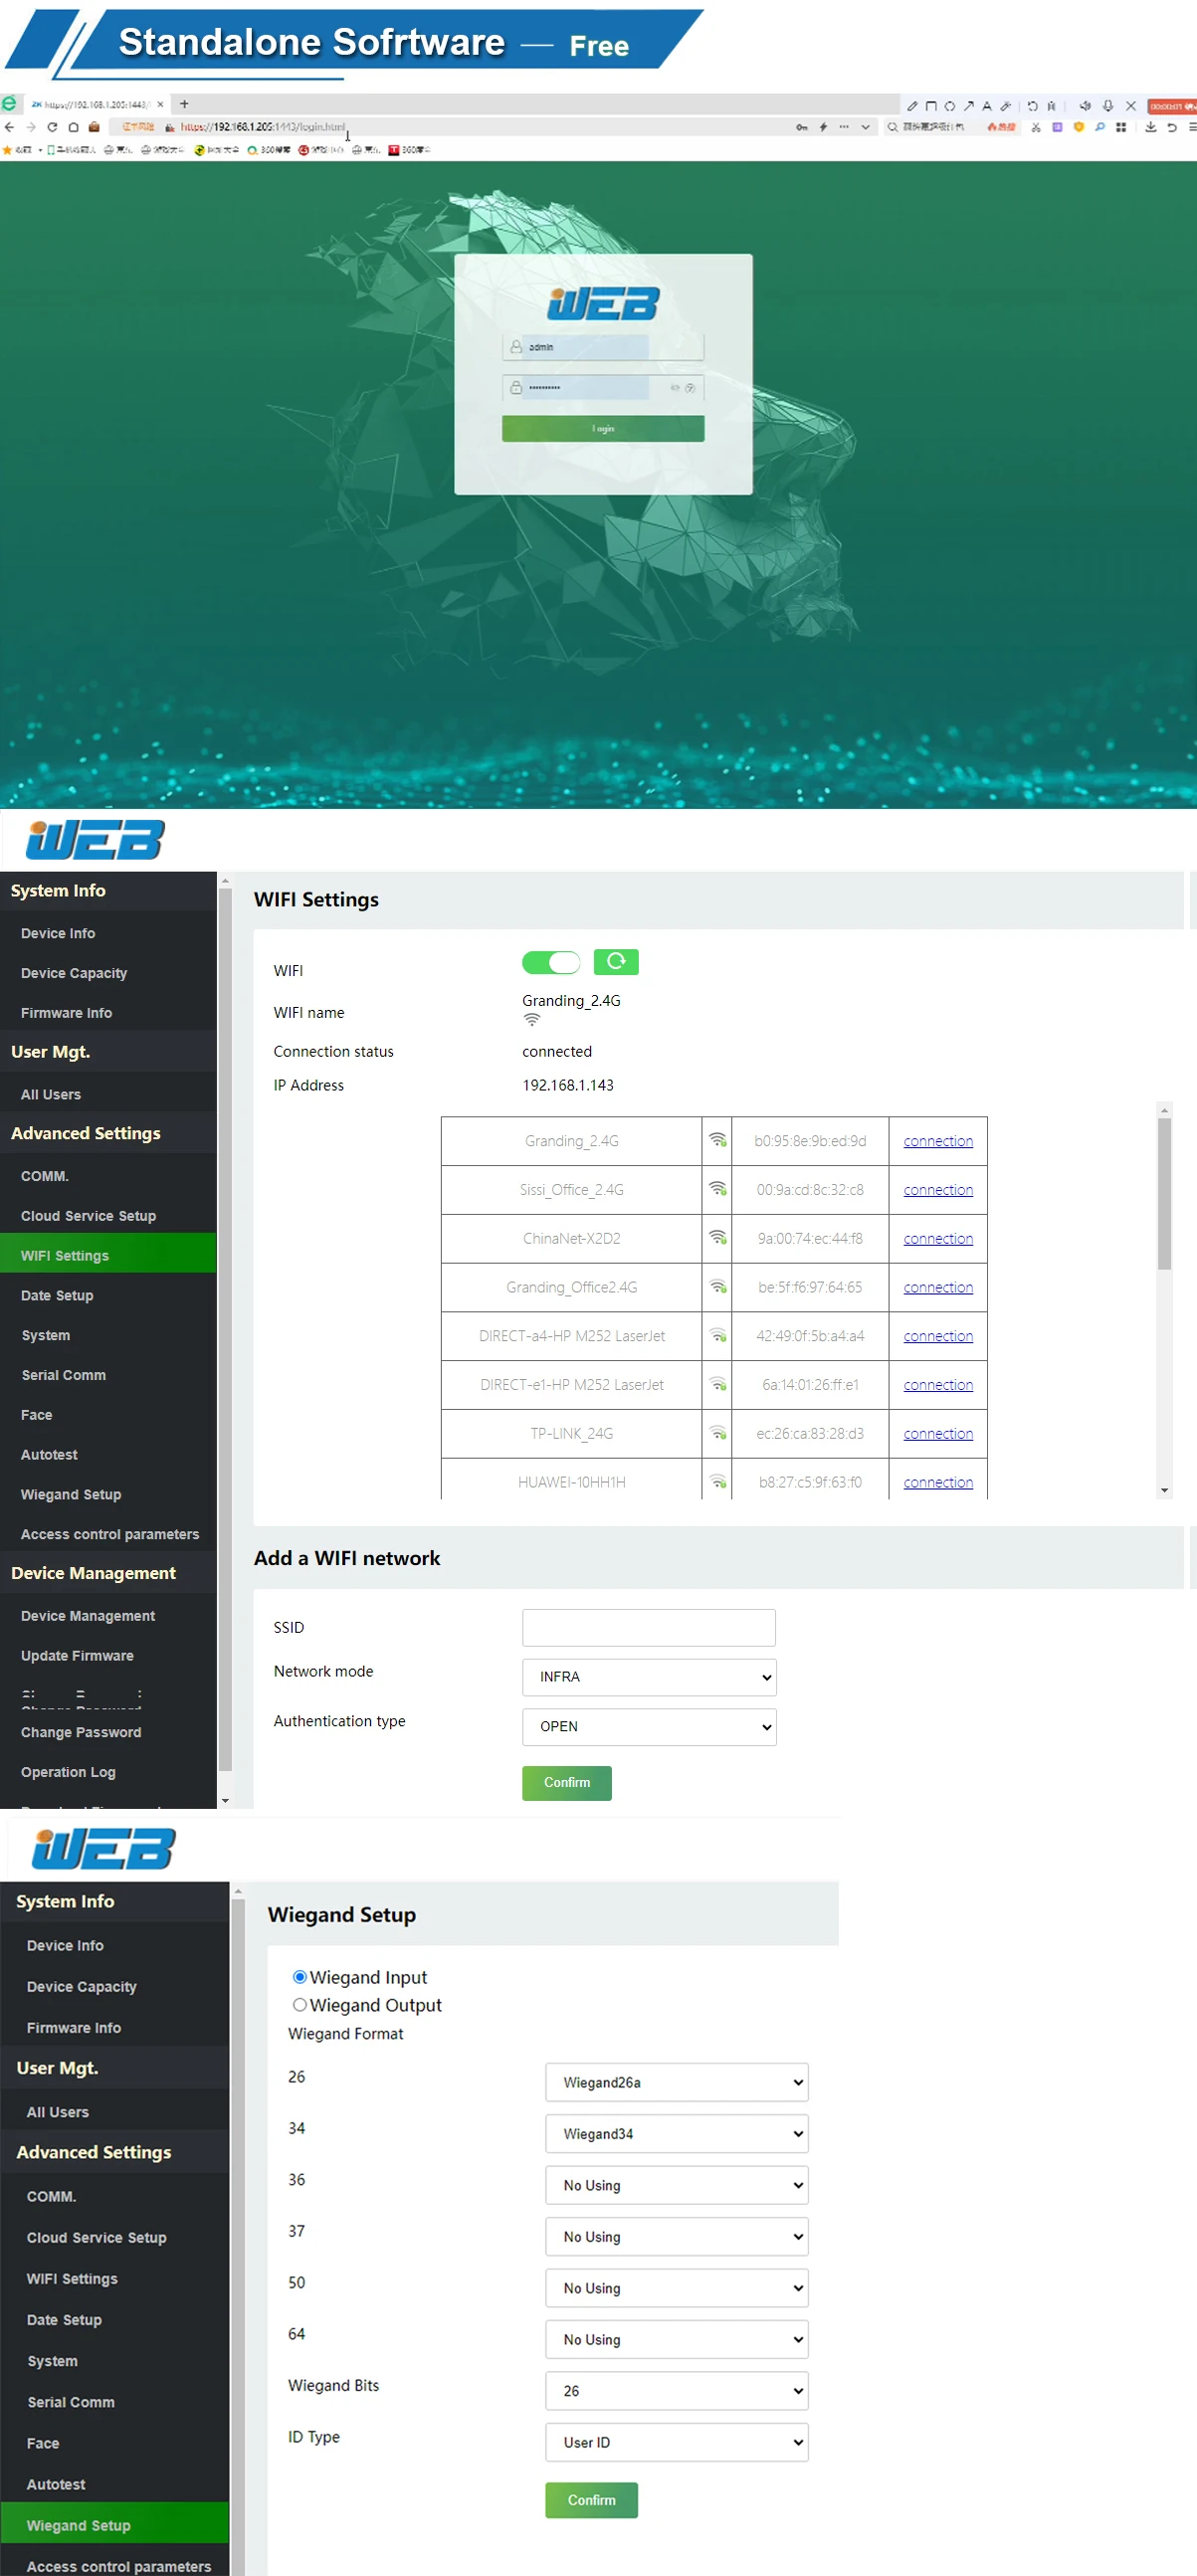Click the browser home icon
This screenshot has width=1197, height=2576.
(x=73, y=127)
